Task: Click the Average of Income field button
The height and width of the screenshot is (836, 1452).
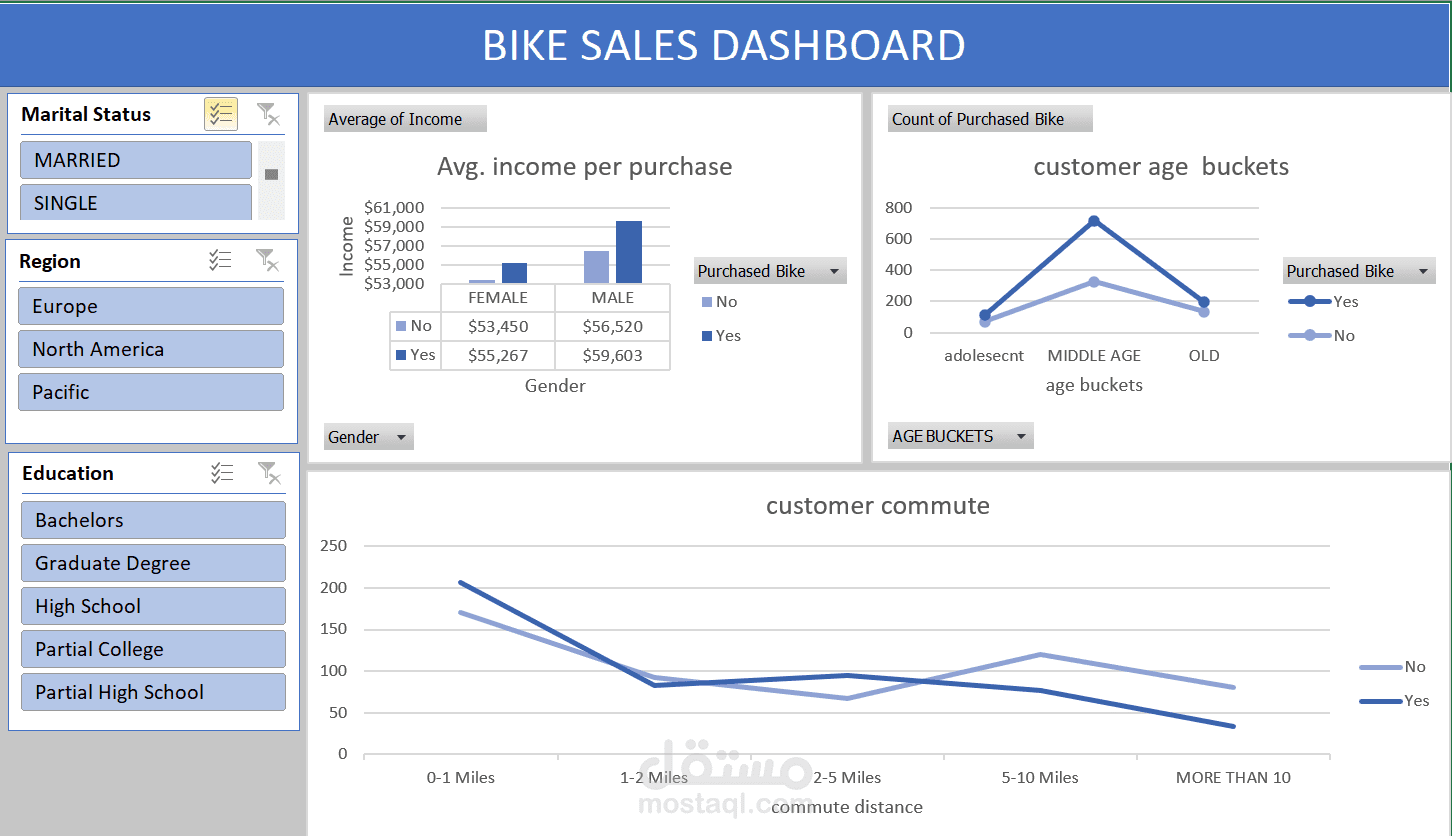Action: click(404, 118)
